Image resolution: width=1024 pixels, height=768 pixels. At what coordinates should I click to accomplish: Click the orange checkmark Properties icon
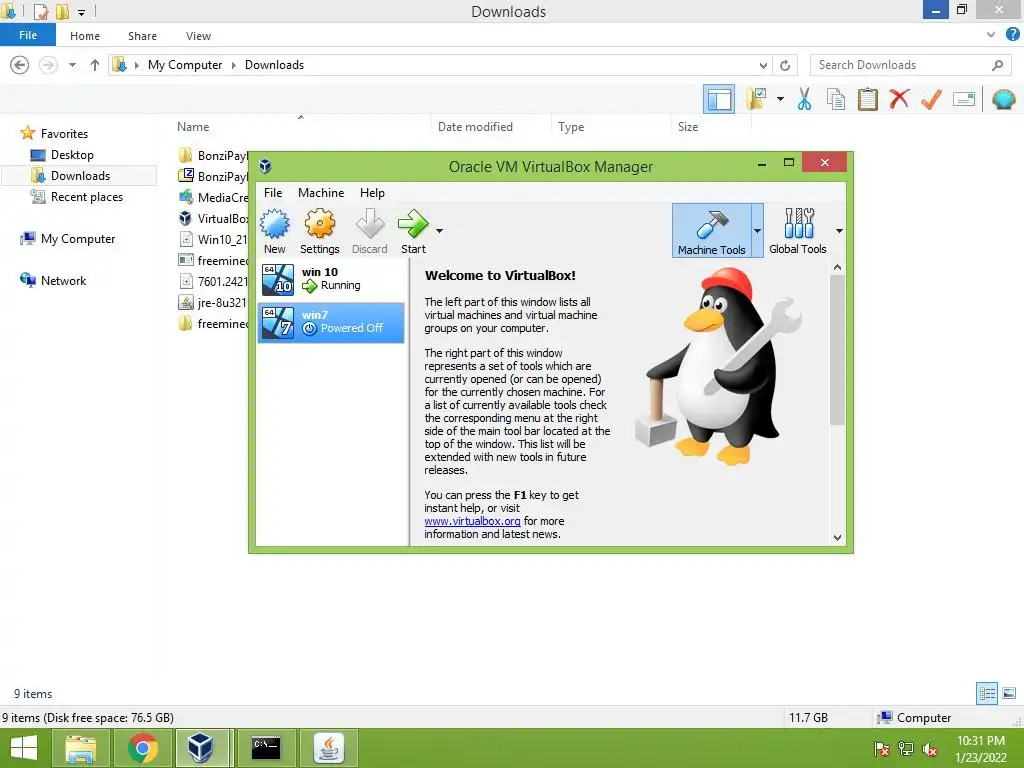(931, 99)
